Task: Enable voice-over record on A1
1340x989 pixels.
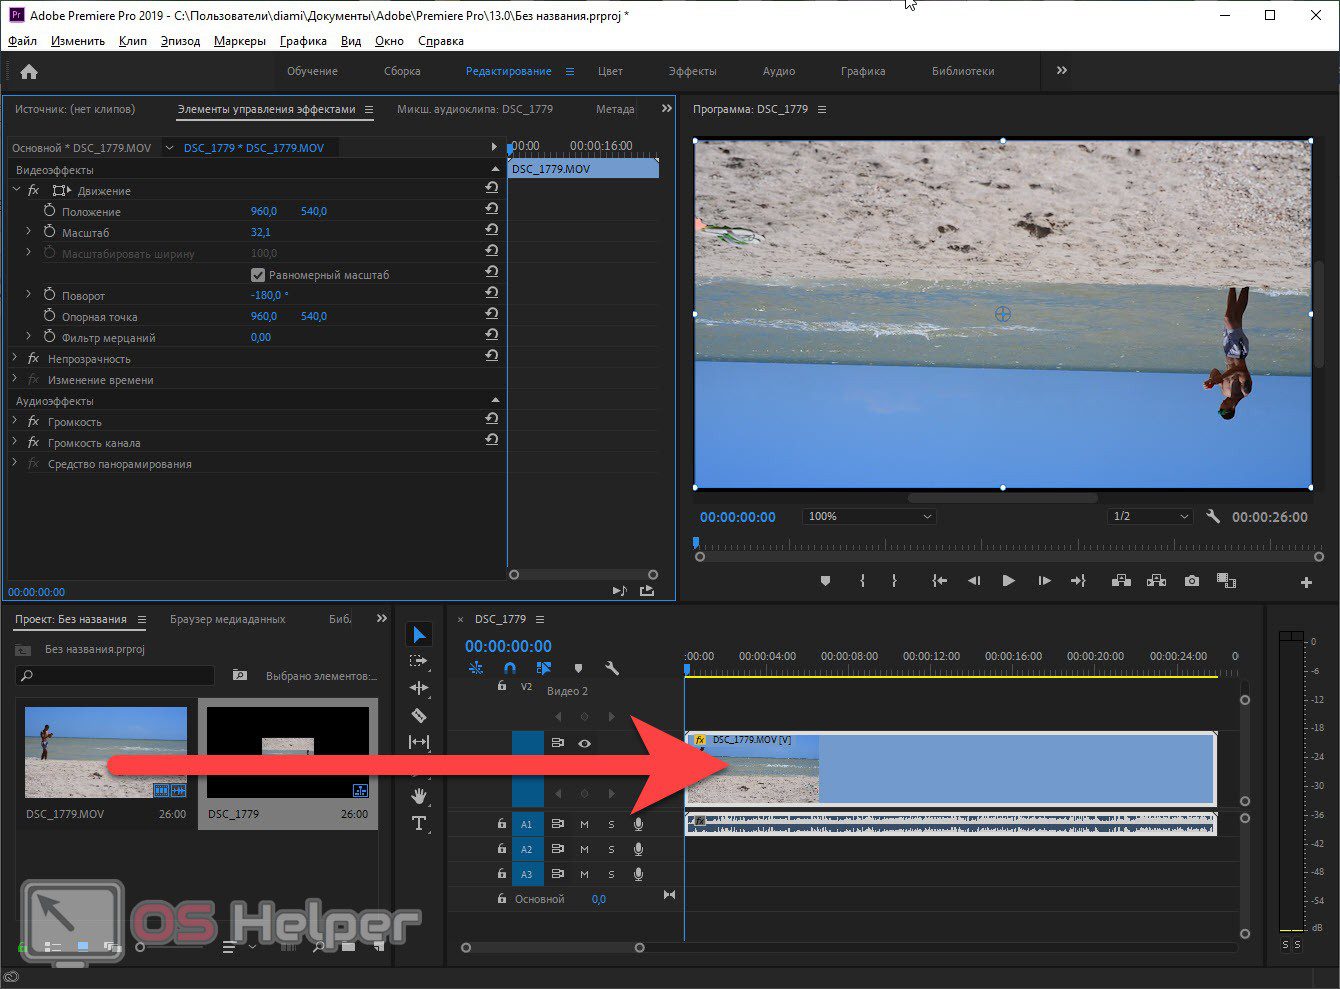Action: tap(638, 824)
